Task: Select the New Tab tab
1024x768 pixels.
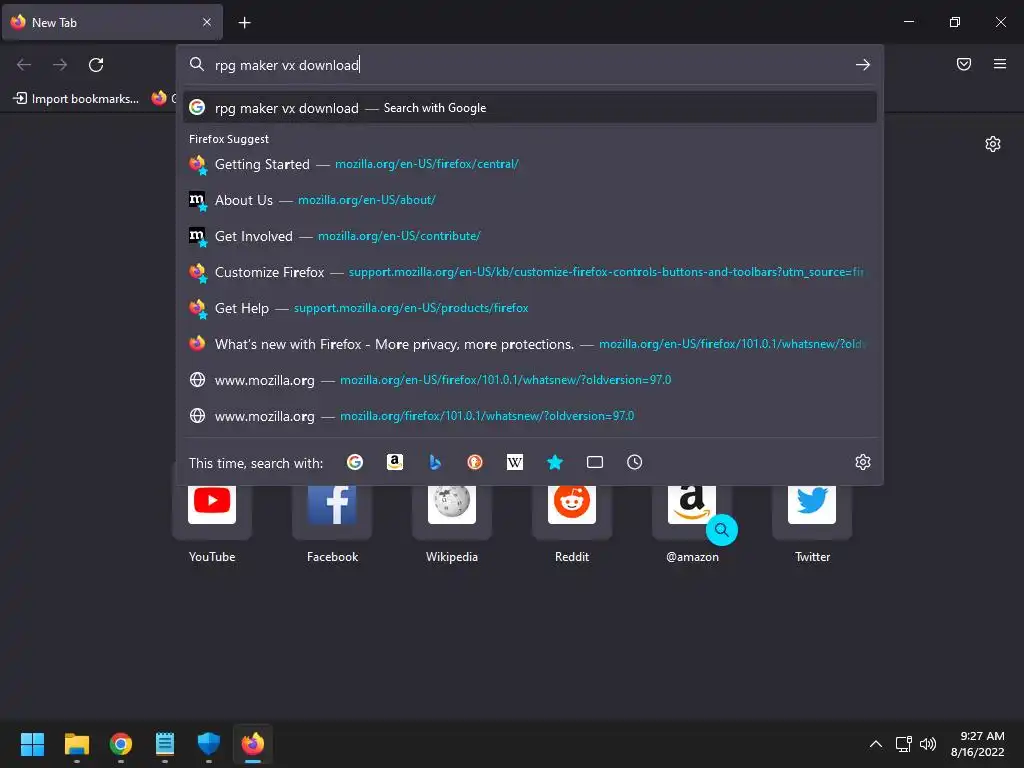Action: pos(112,22)
